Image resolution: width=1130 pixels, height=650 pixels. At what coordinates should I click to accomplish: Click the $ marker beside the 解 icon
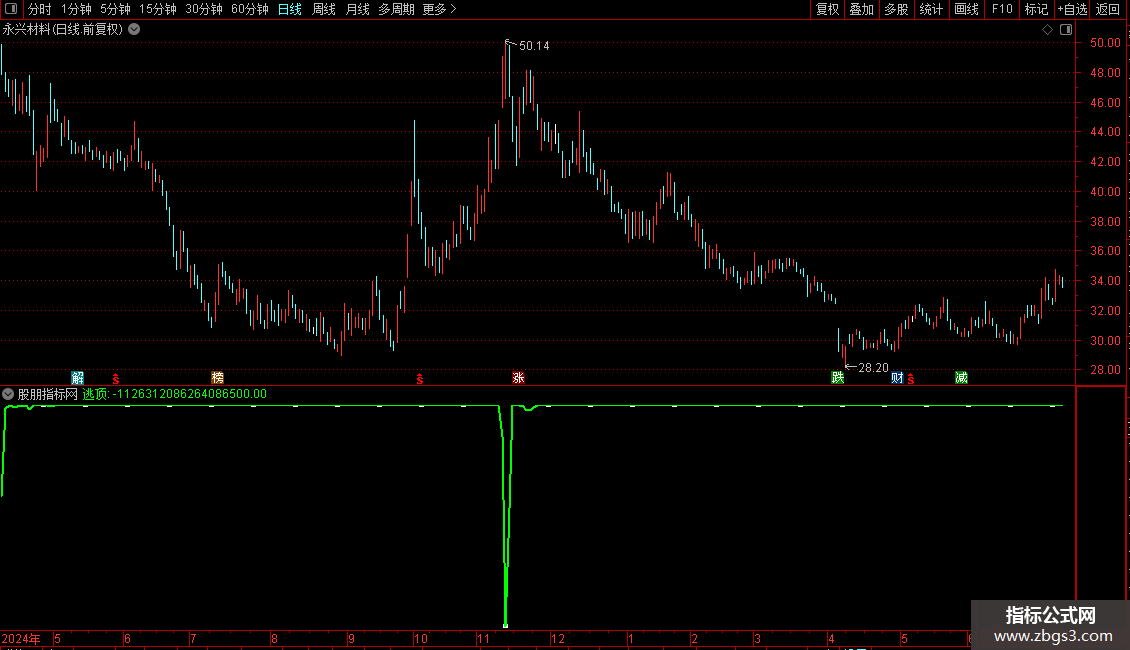(x=116, y=379)
